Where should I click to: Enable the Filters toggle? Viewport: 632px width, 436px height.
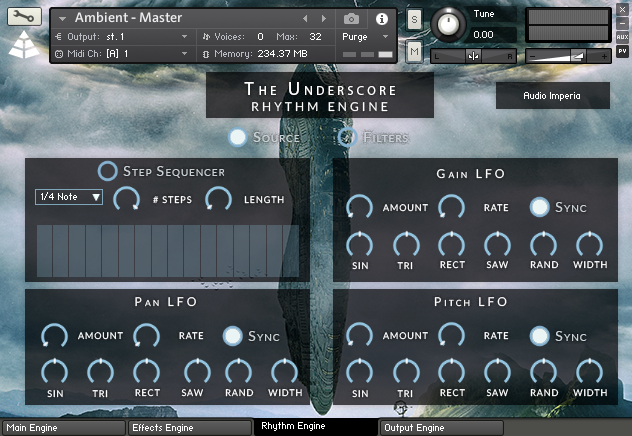347,137
